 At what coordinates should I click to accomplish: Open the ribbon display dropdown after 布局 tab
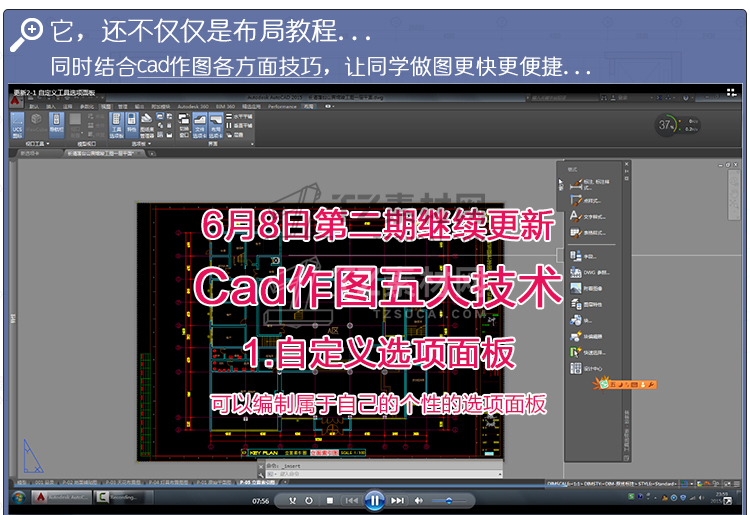tap(330, 107)
